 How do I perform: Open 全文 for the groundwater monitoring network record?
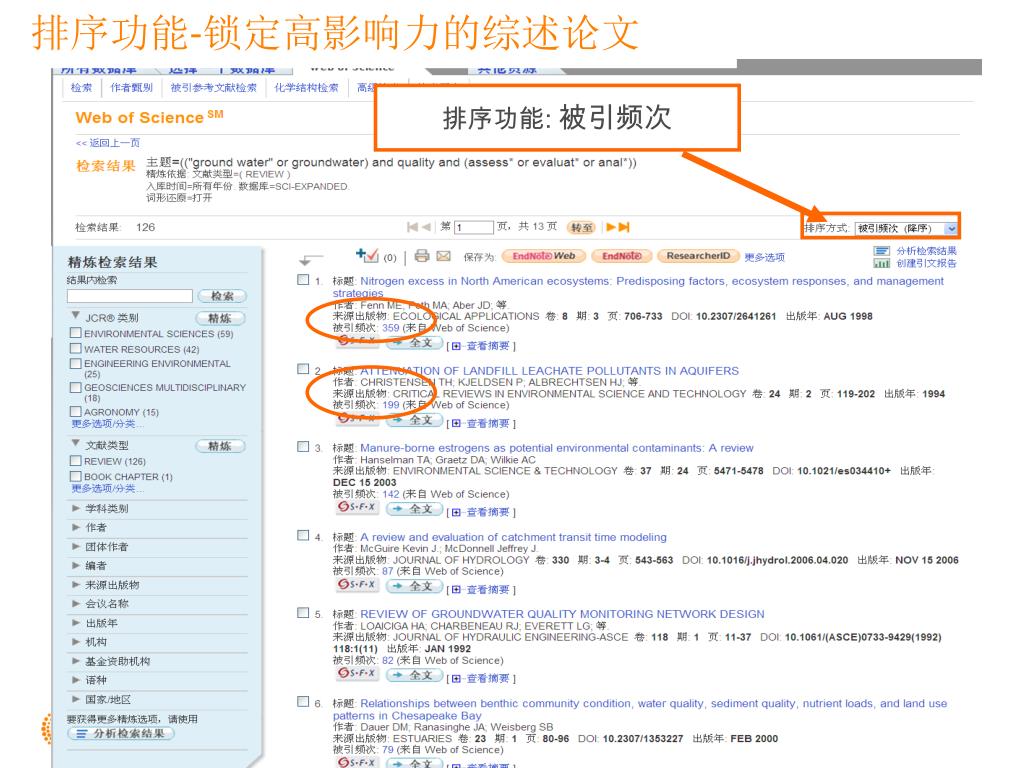[414, 675]
